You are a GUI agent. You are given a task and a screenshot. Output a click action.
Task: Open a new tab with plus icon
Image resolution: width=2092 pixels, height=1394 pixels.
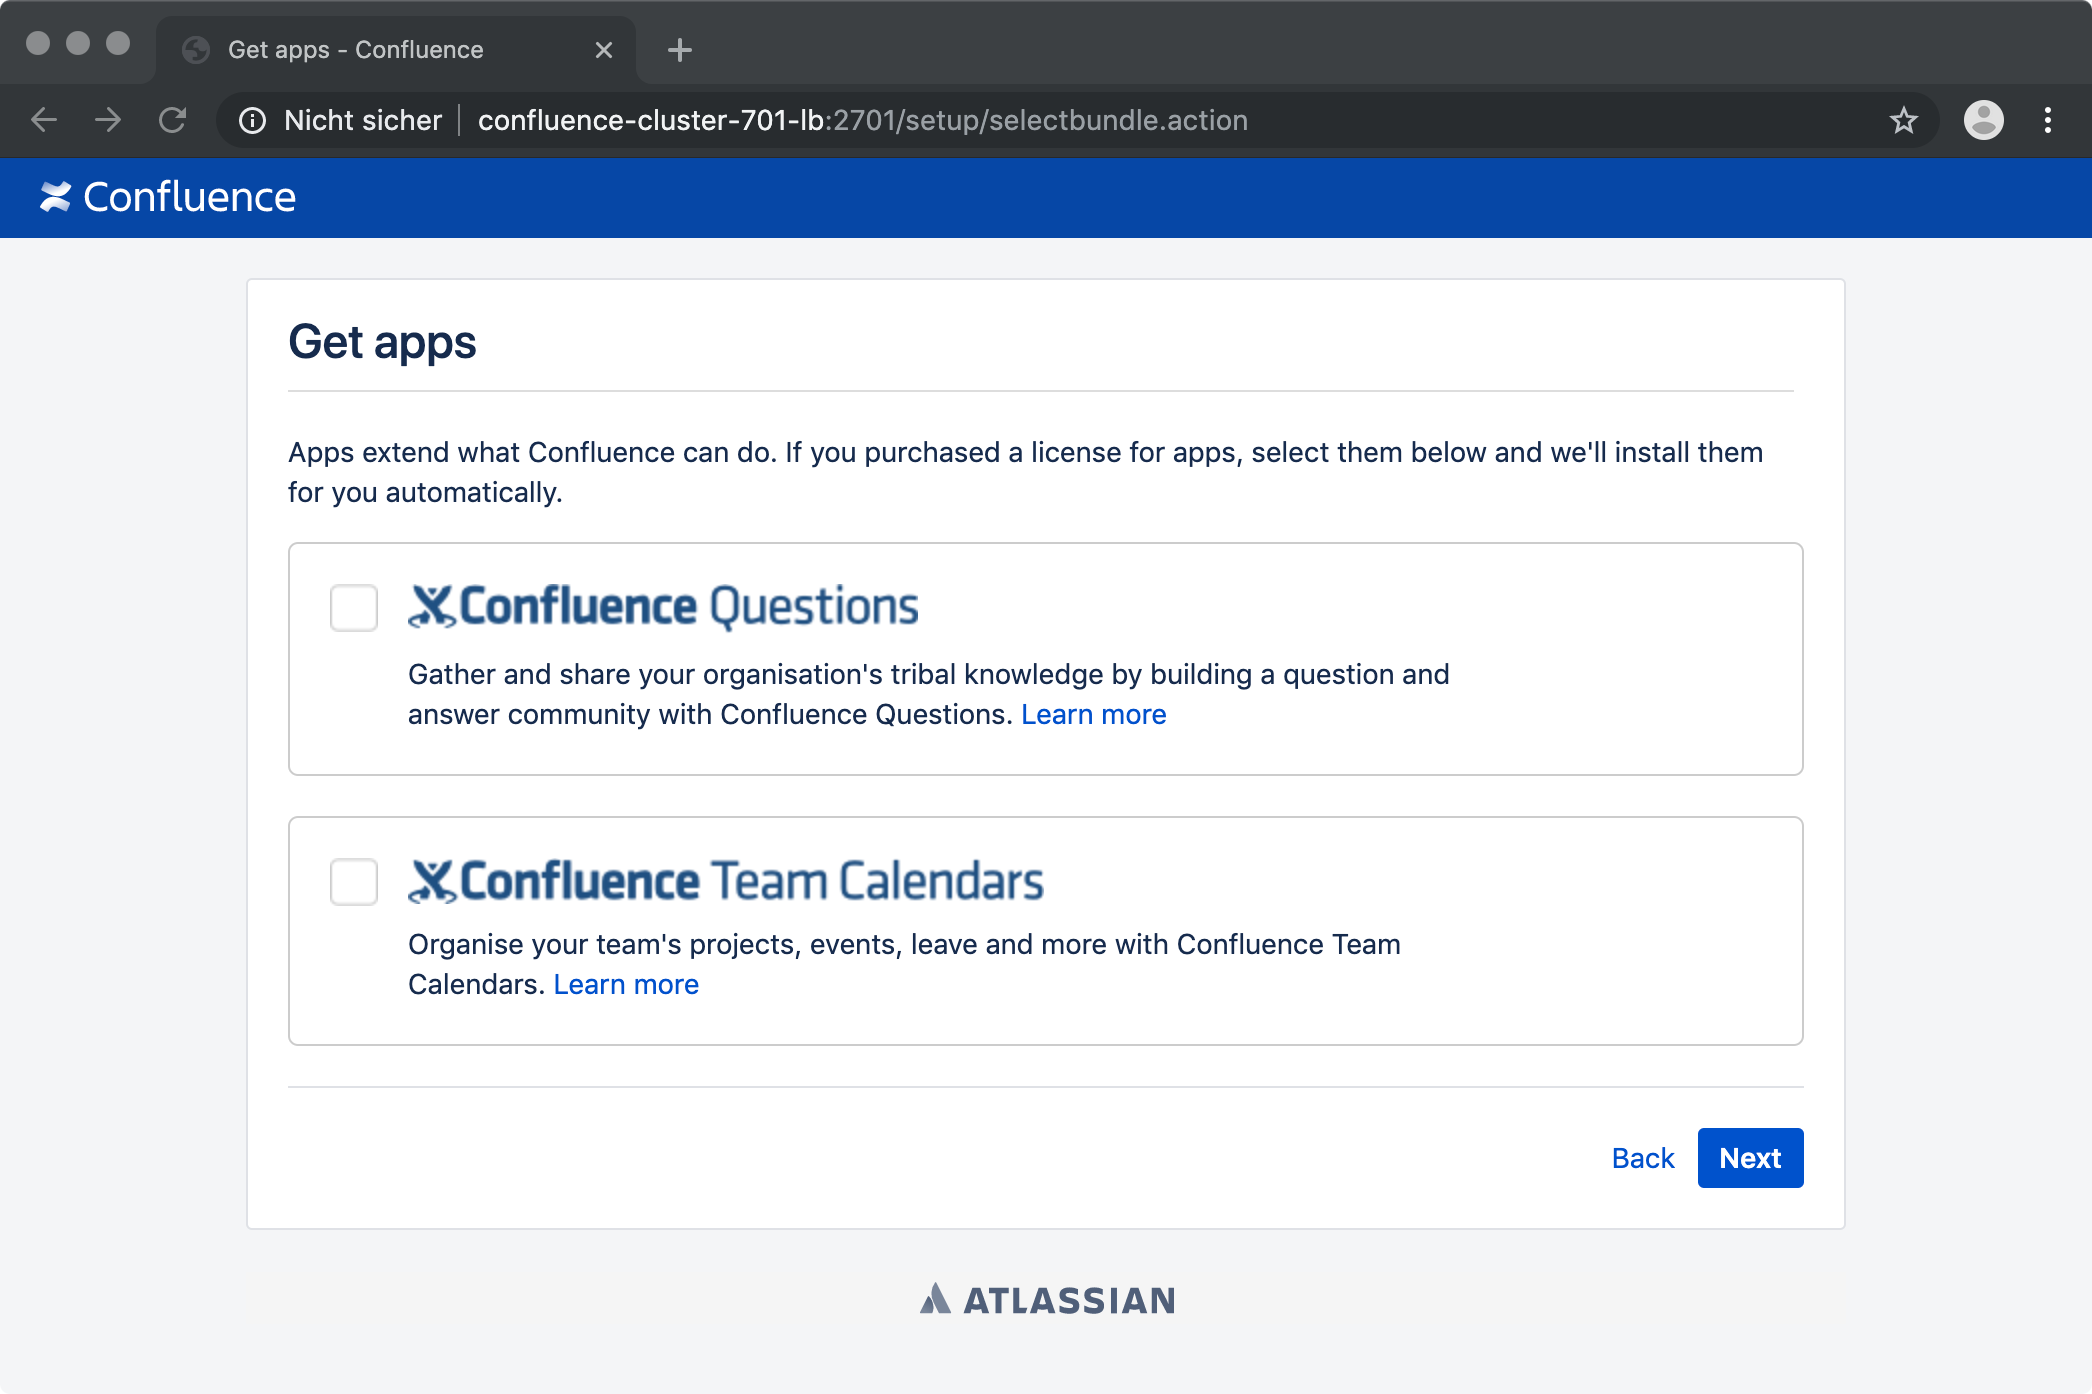pos(680,49)
